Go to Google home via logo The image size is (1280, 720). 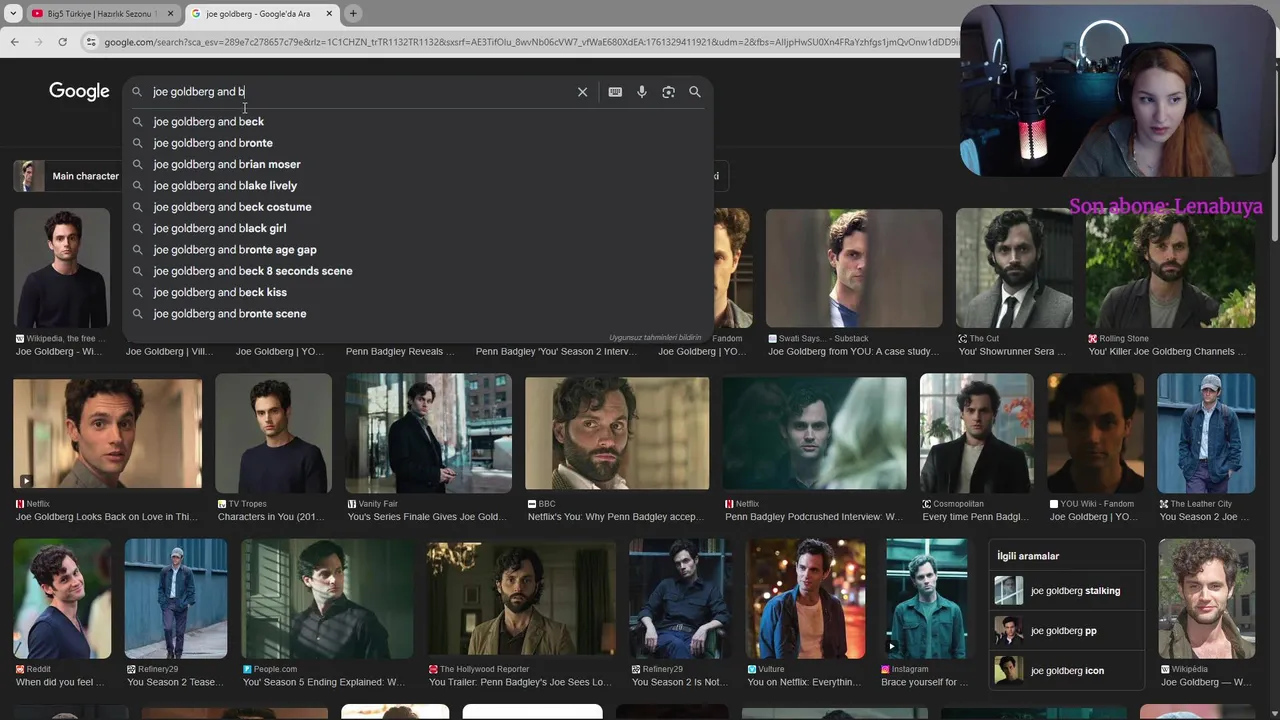pos(79,91)
